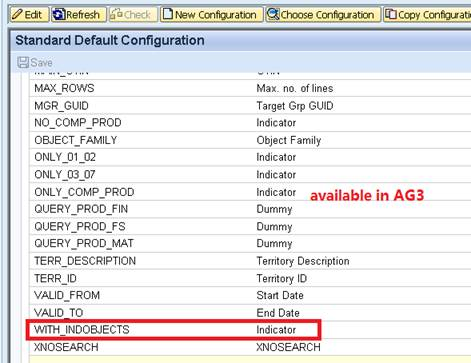Click the Refresh arrows icon
The image size is (471, 363).
[x=59, y=15]
